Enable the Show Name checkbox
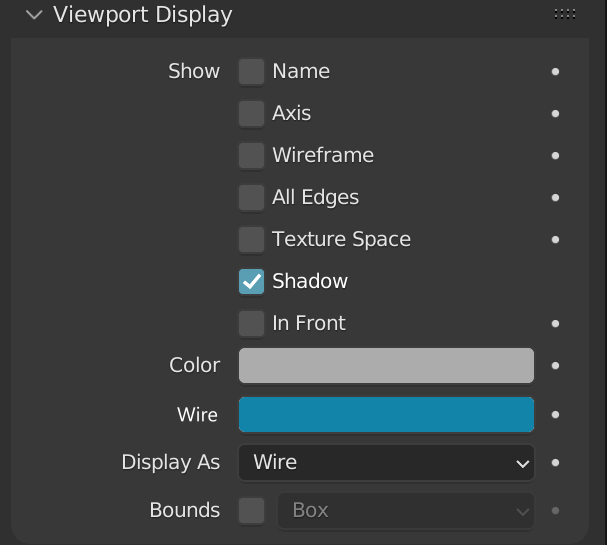 (252, 72)
